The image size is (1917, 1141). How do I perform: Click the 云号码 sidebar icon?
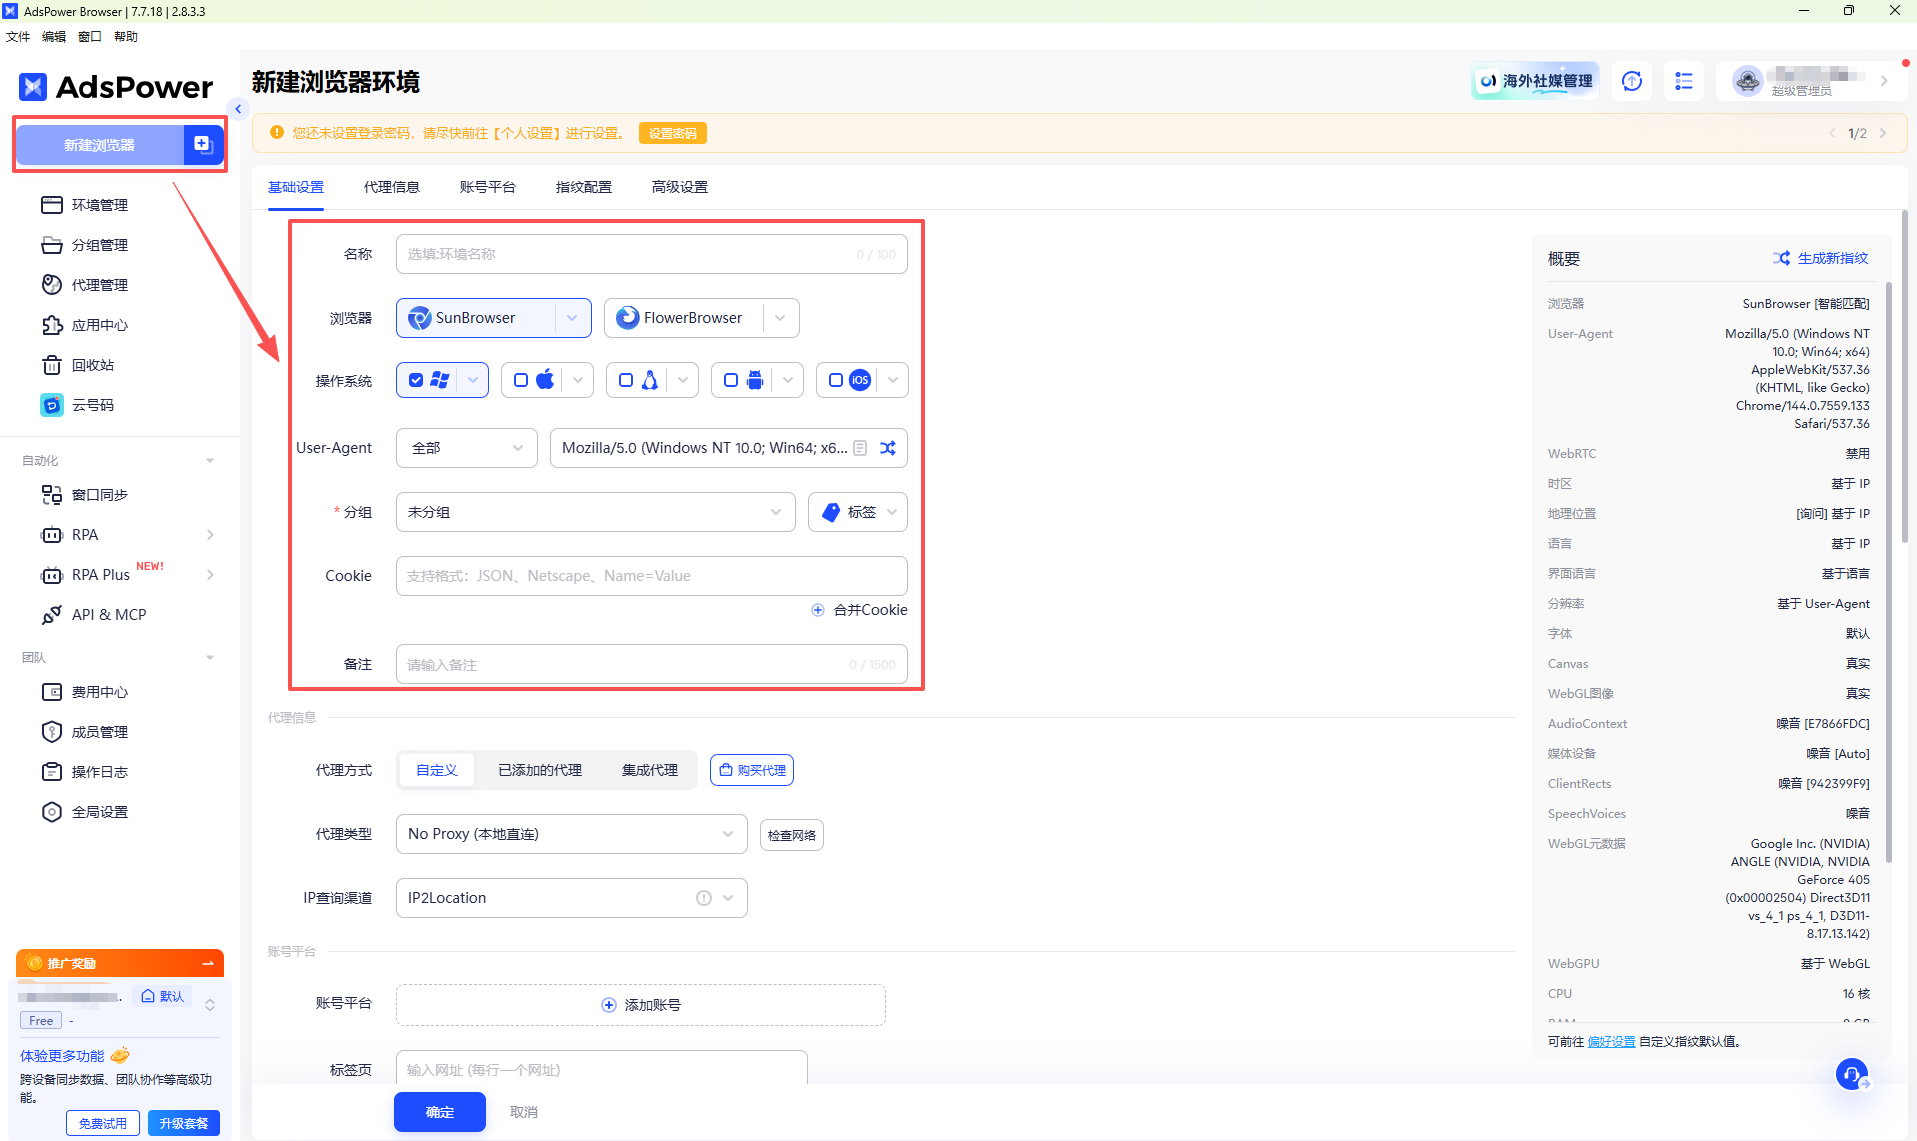click(52, 405)
